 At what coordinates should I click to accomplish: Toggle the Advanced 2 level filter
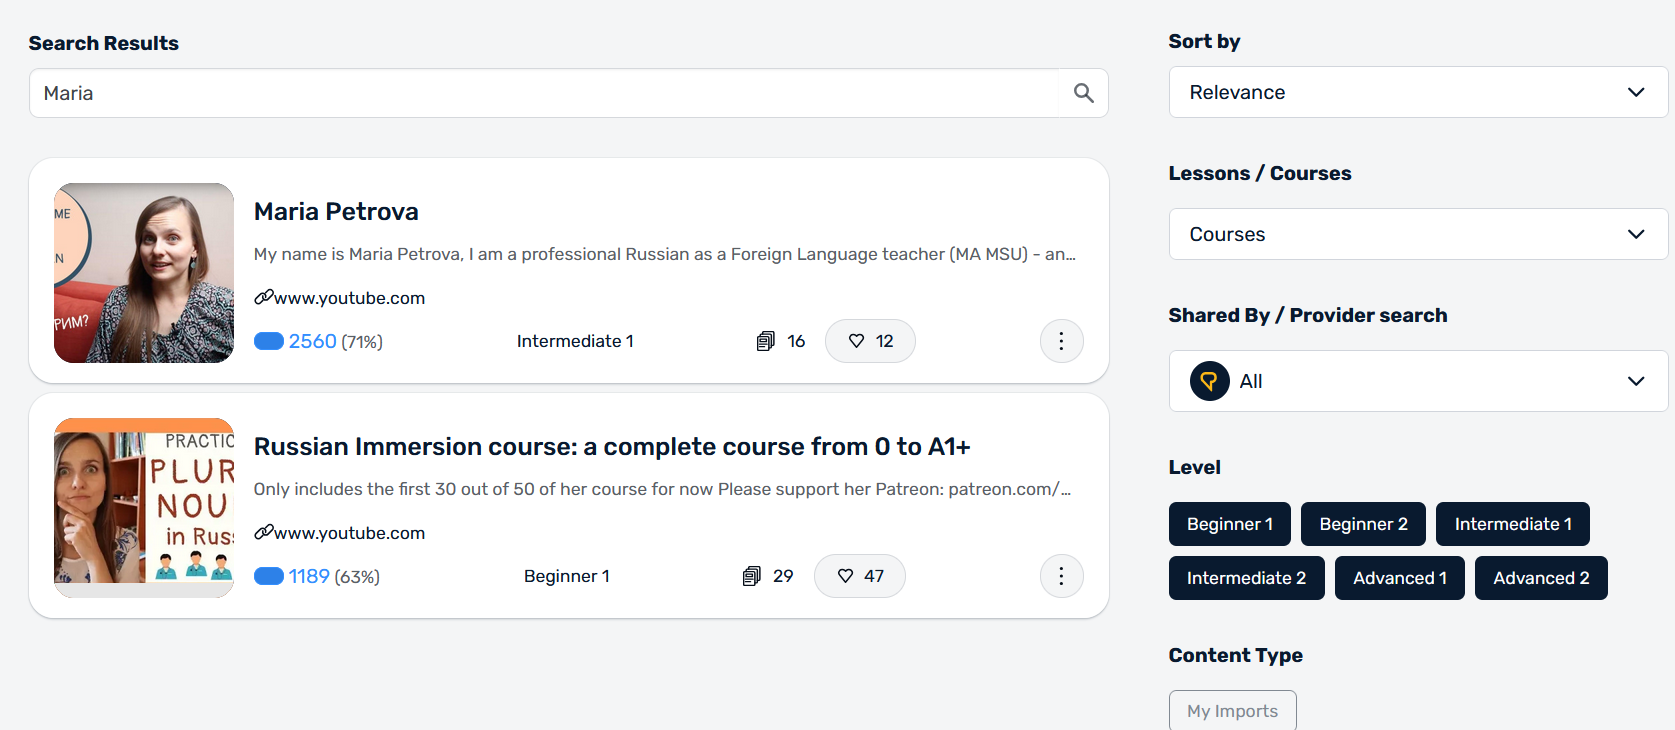pos(1540,578)
